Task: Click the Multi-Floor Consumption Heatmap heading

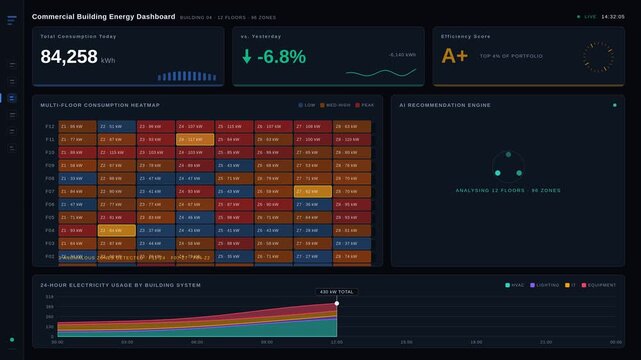Action: click(x=100, y=105)
